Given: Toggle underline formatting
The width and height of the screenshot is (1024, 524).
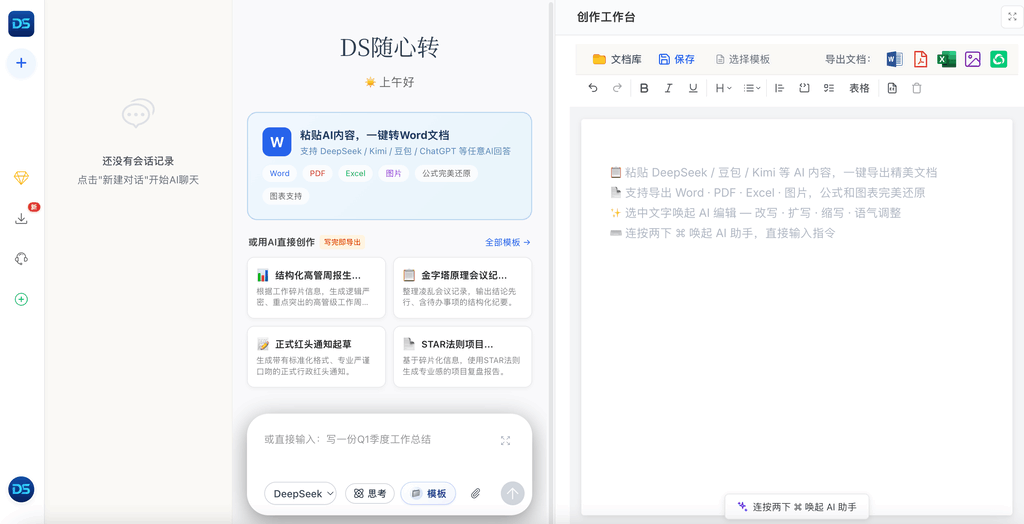Looking at the screenshot, I should (693, 88).
